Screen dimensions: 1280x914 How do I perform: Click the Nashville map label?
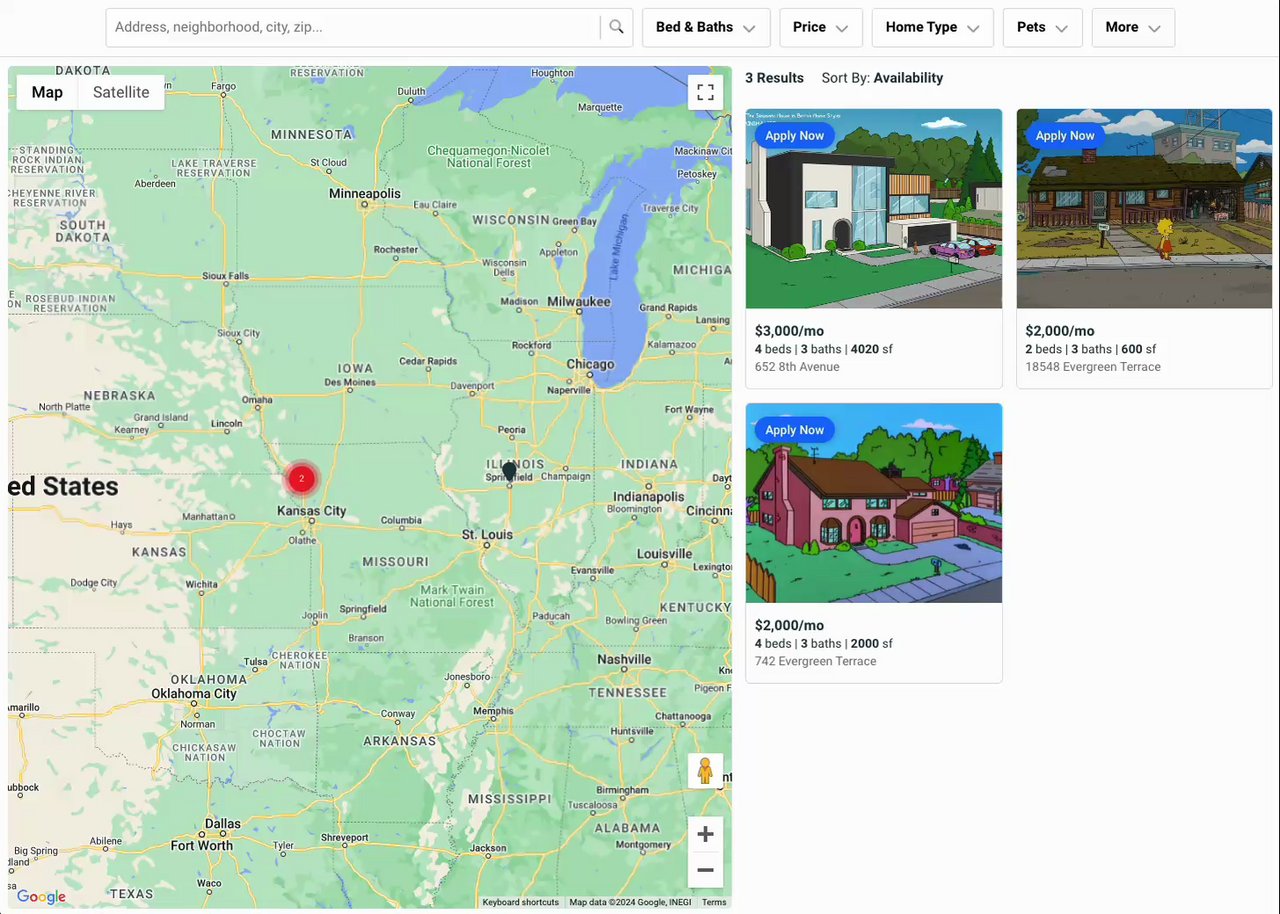click(624, 660)
